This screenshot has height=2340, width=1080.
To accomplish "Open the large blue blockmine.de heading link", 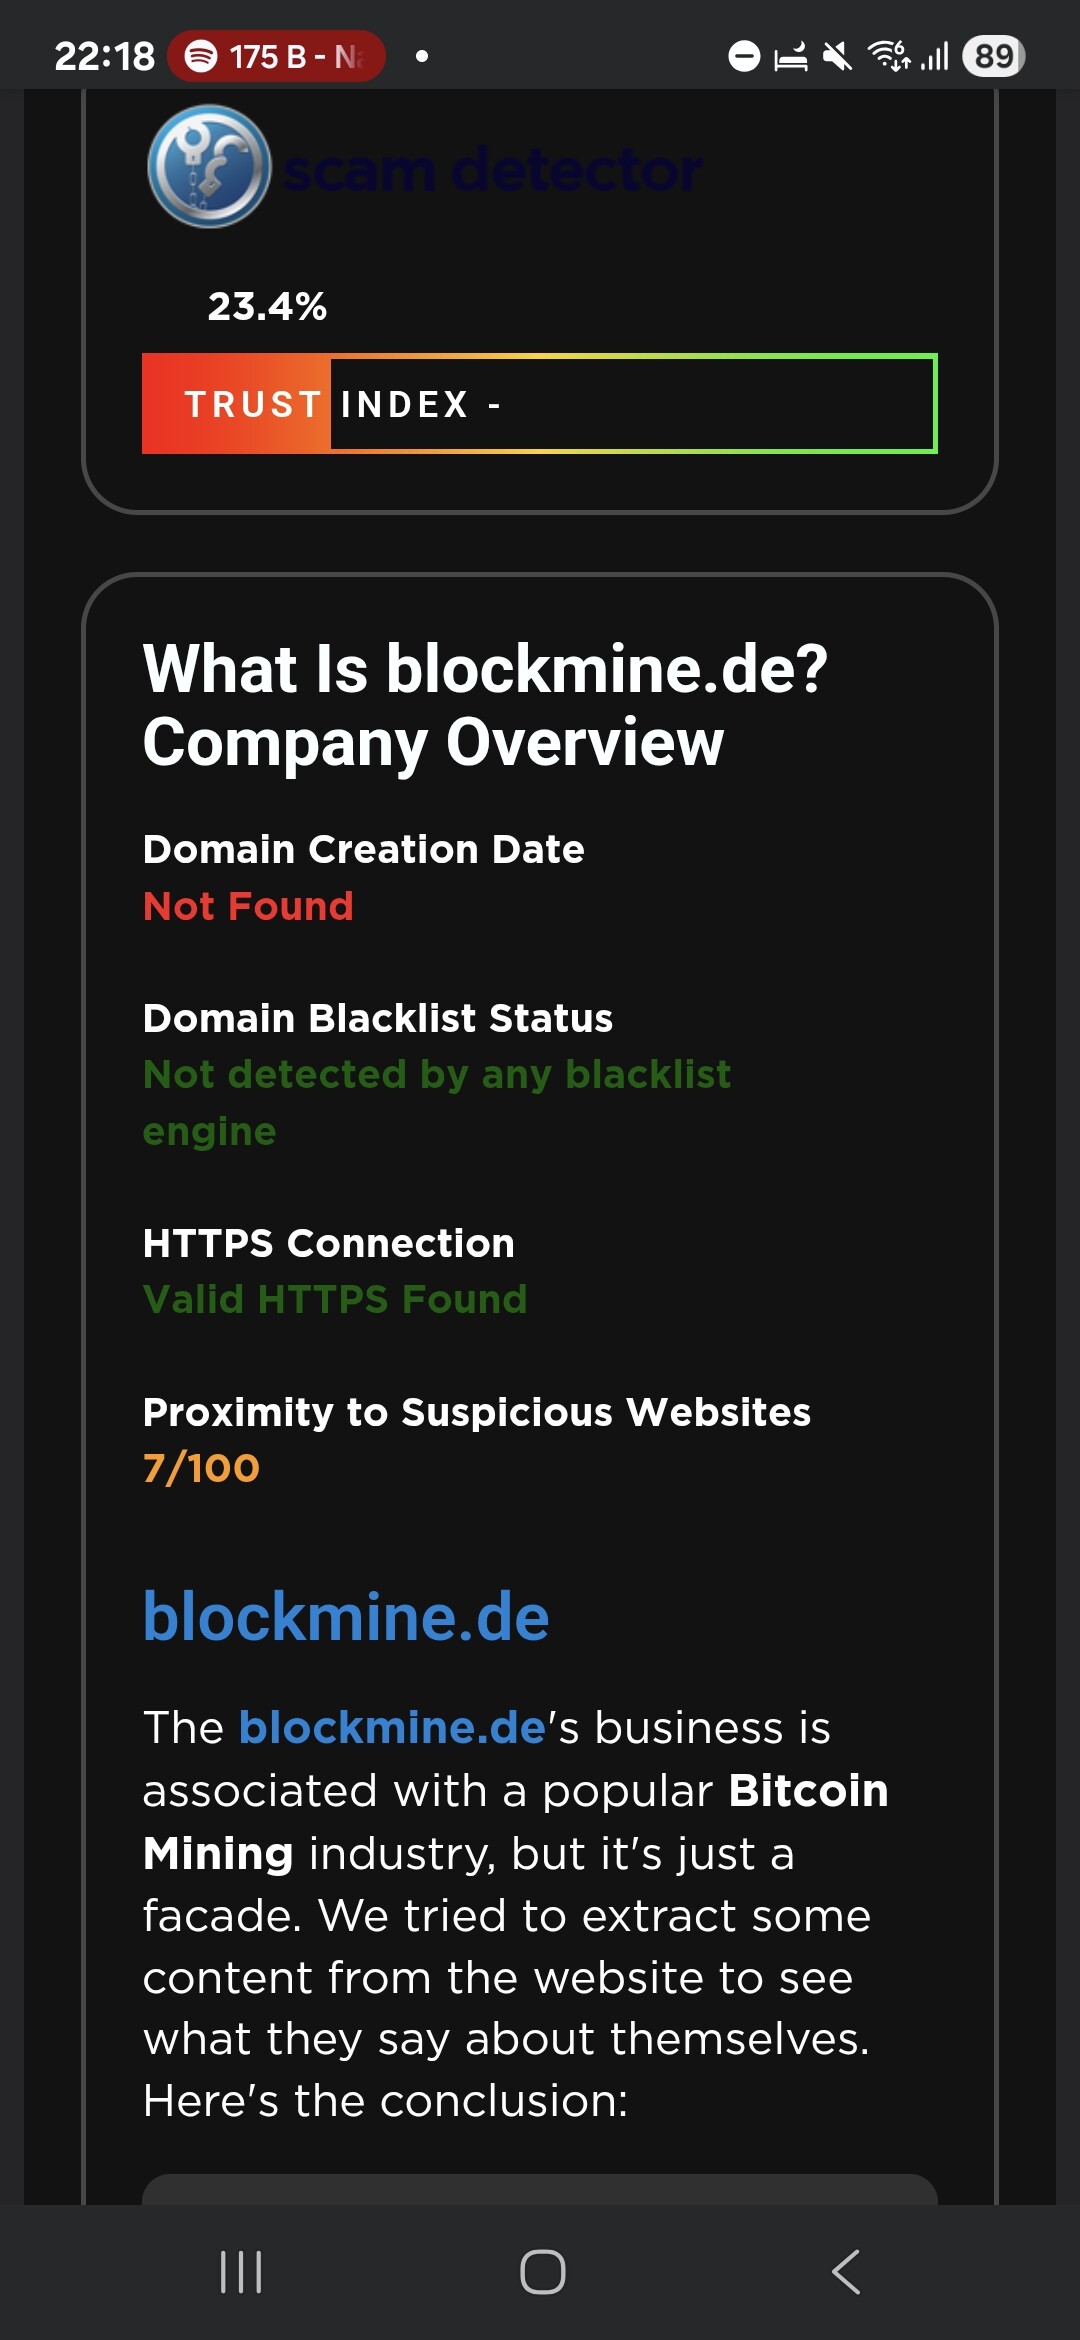I will pyautogui.click(x=346, y=1617).
